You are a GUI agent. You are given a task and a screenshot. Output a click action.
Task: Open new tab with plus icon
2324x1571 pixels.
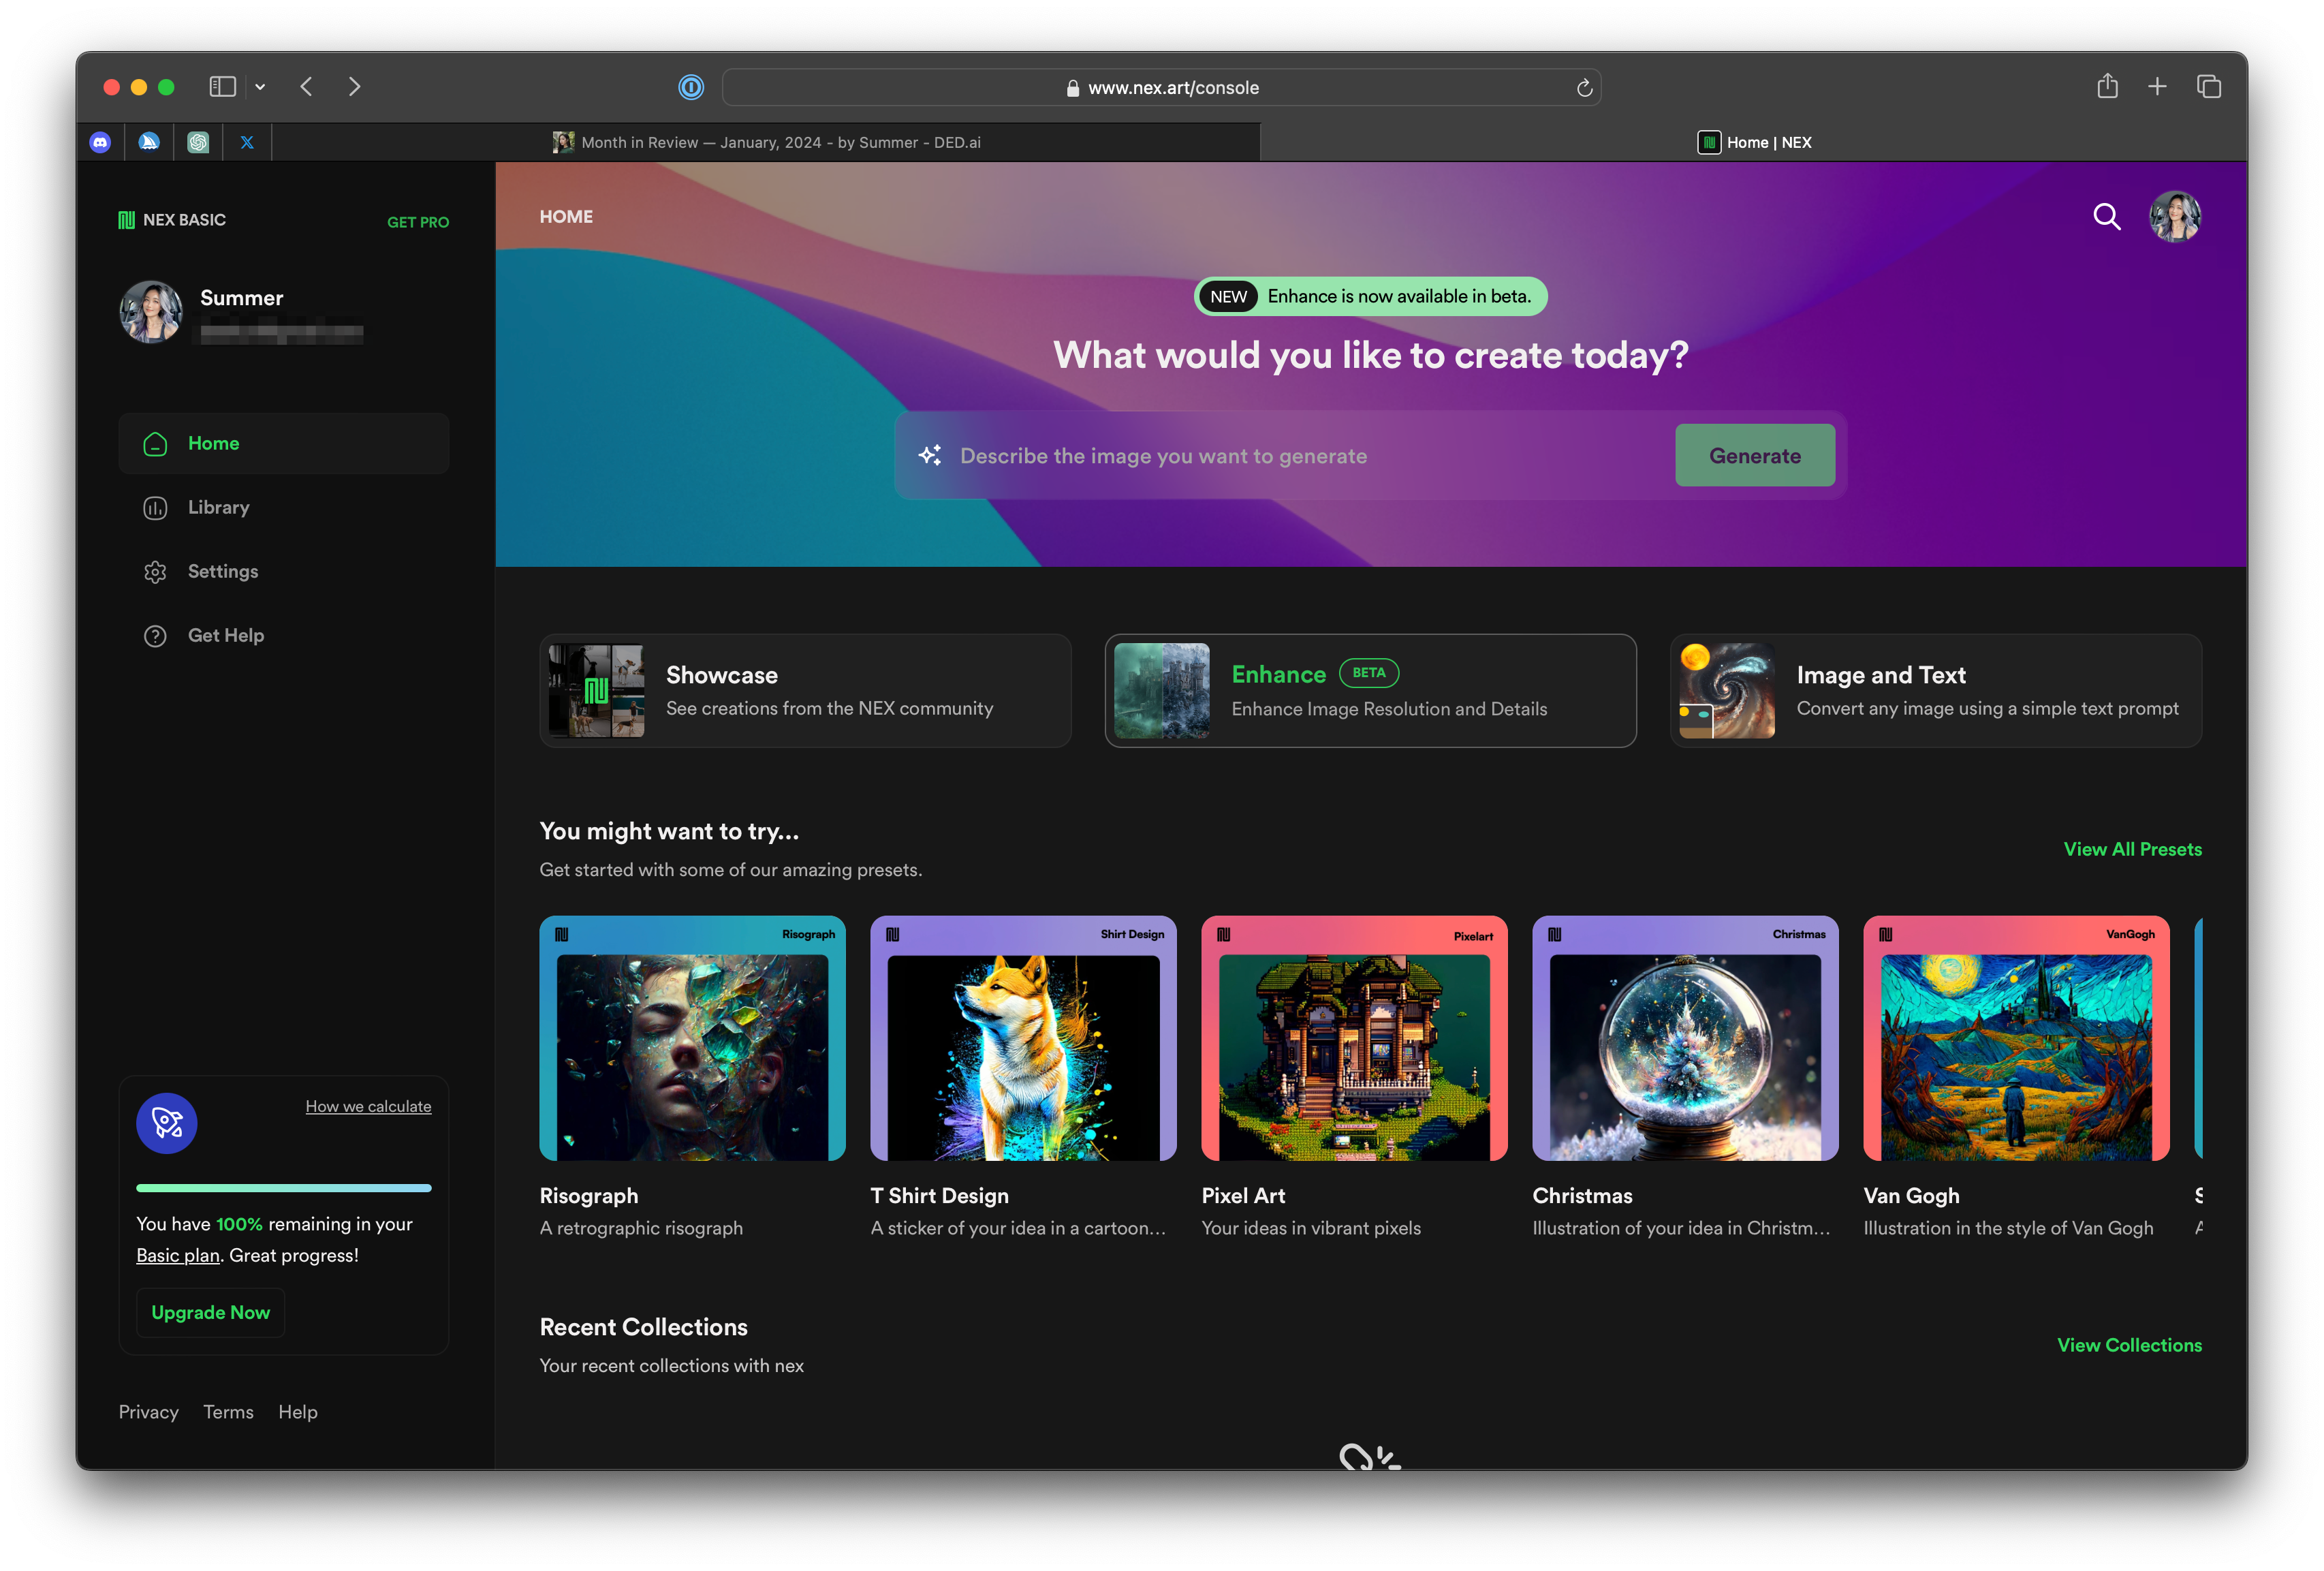pos(2157,87)
